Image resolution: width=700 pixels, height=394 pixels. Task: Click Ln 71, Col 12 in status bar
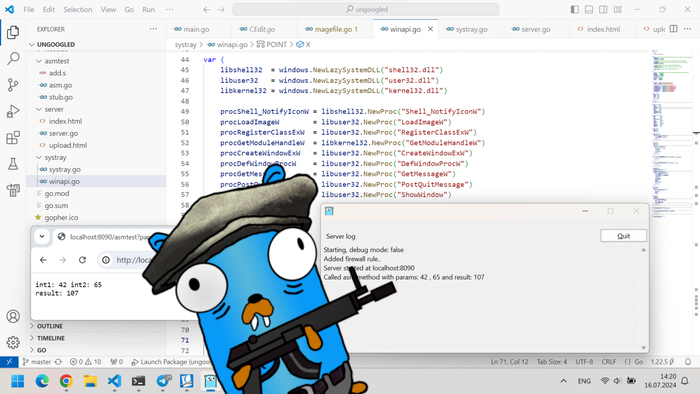[x=509, y=362]
